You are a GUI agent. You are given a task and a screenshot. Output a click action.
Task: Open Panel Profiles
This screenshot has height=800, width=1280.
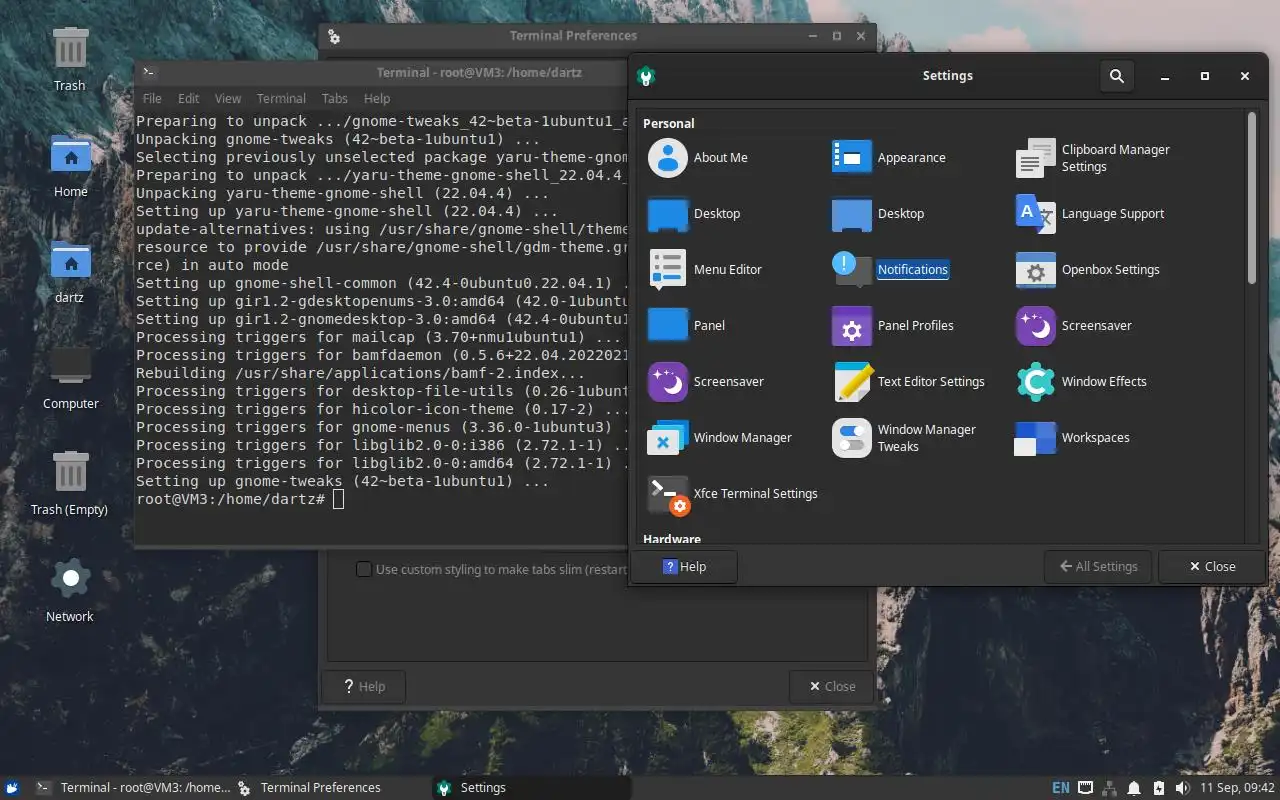892,326
